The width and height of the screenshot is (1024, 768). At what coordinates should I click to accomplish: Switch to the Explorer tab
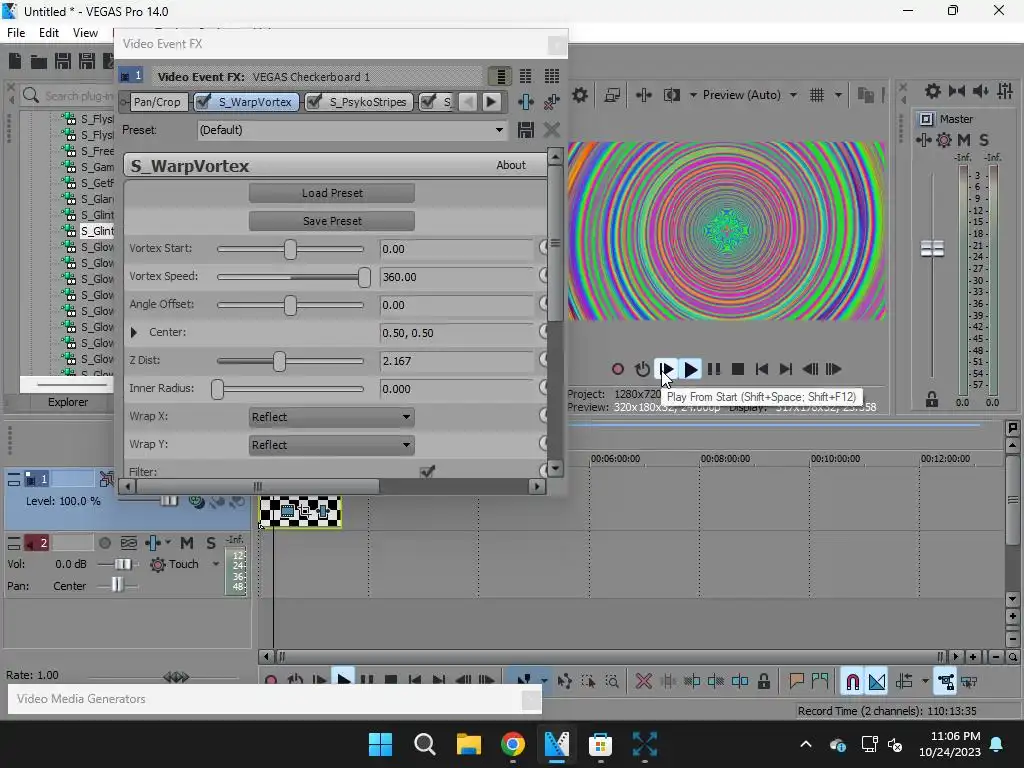click(x=67, y=402)
